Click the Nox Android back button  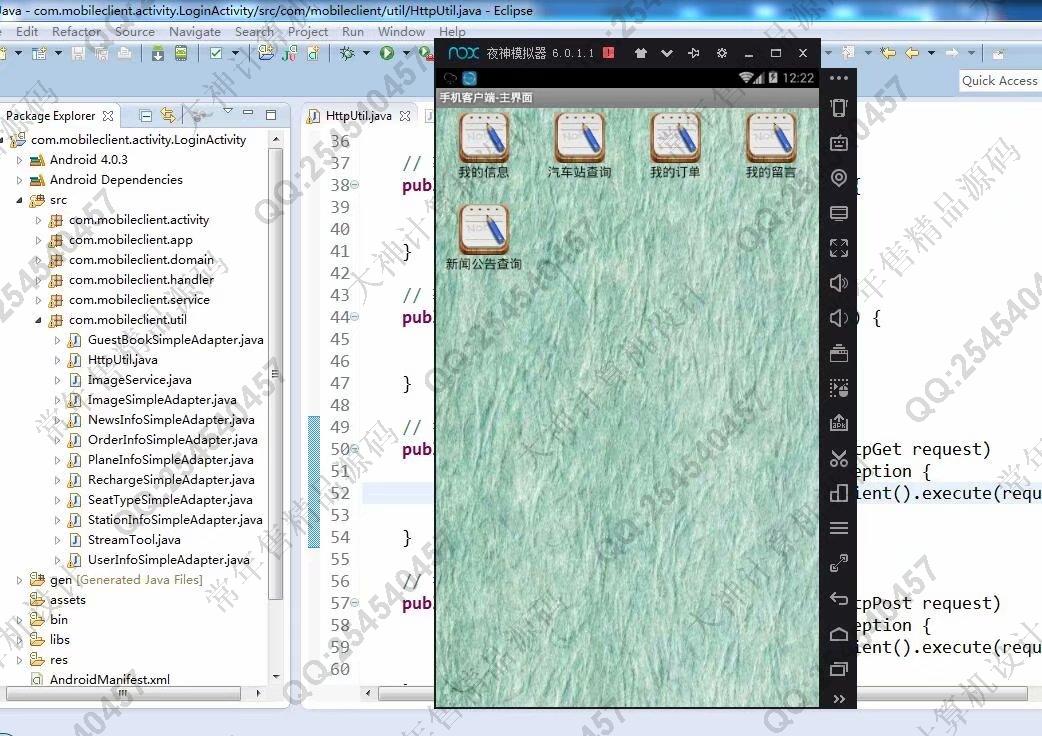(839, 598)
